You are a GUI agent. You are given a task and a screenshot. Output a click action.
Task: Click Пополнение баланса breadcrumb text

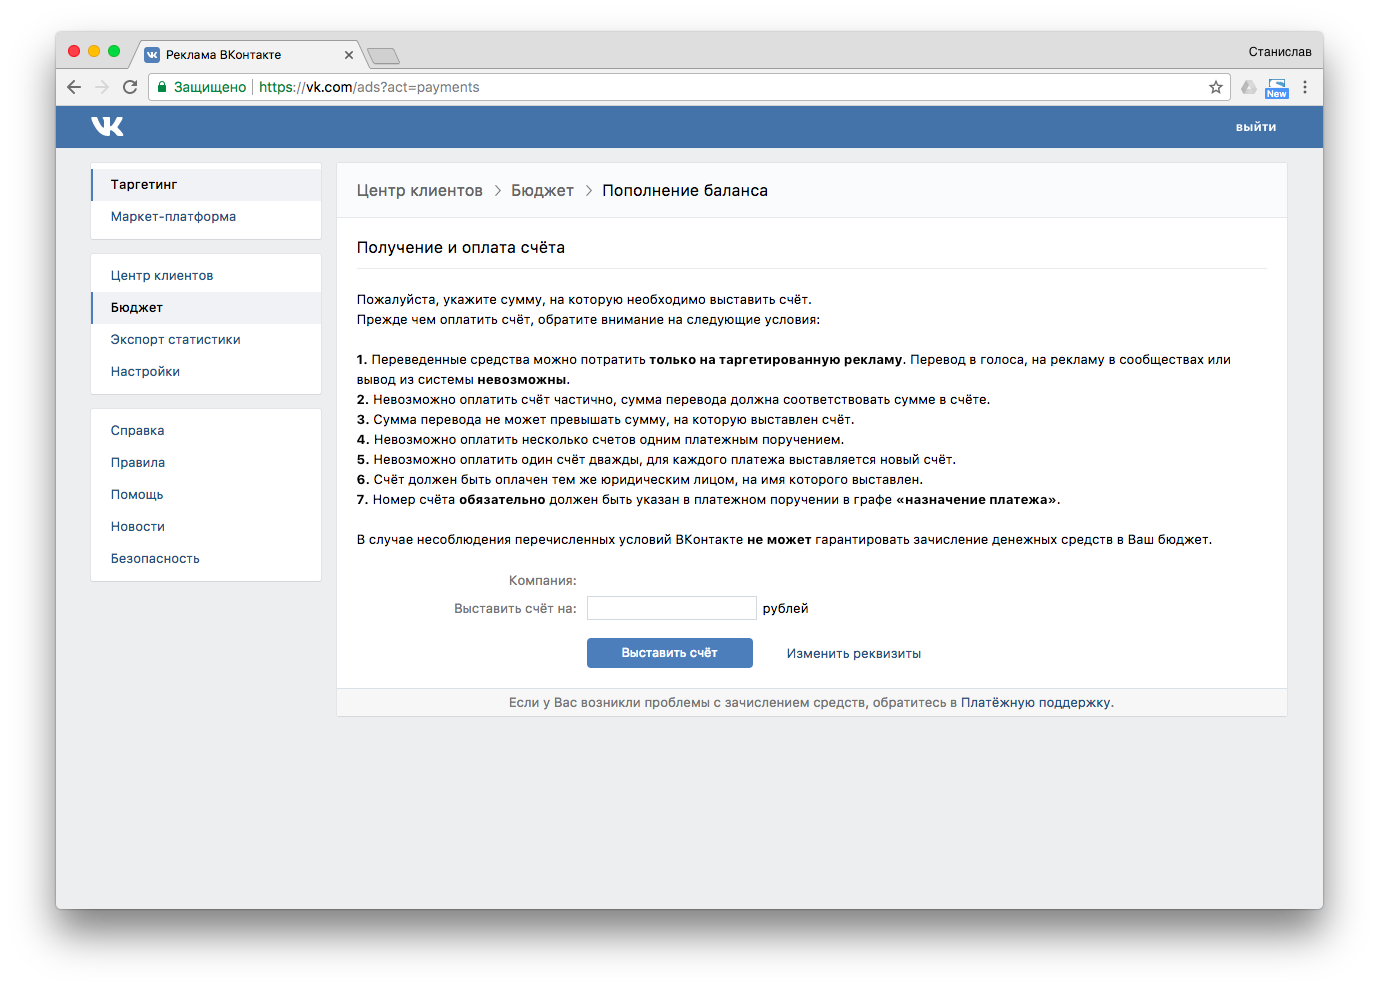pos(685,191)
